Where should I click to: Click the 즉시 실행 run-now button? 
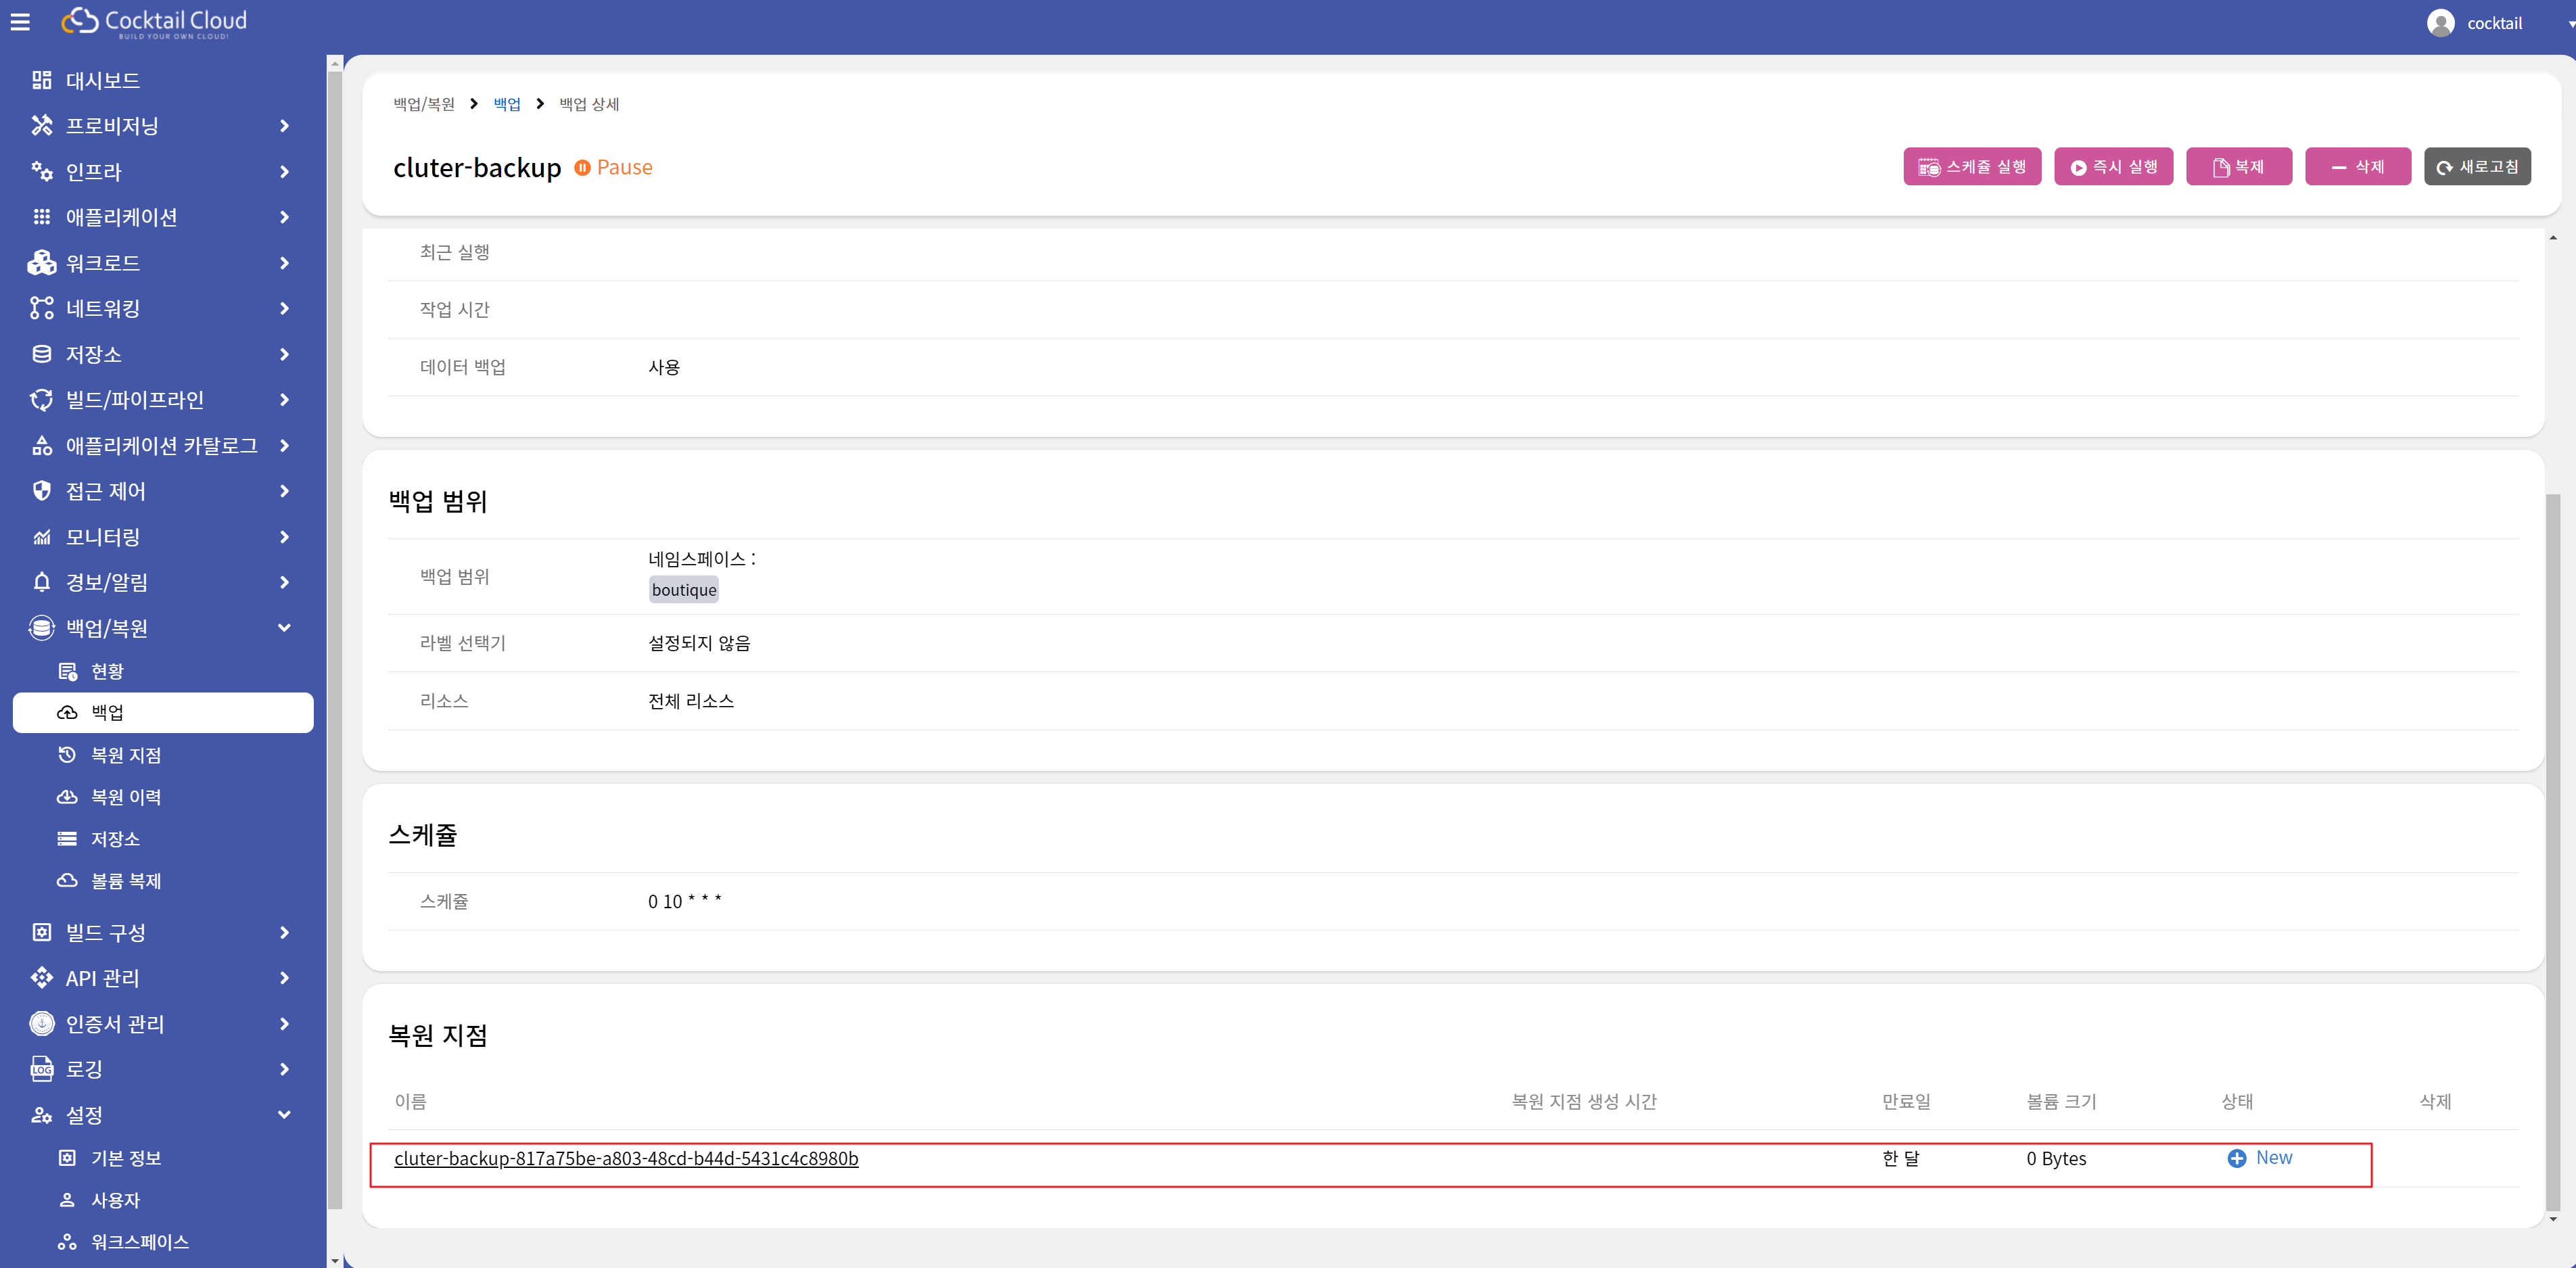point(2113,167)
